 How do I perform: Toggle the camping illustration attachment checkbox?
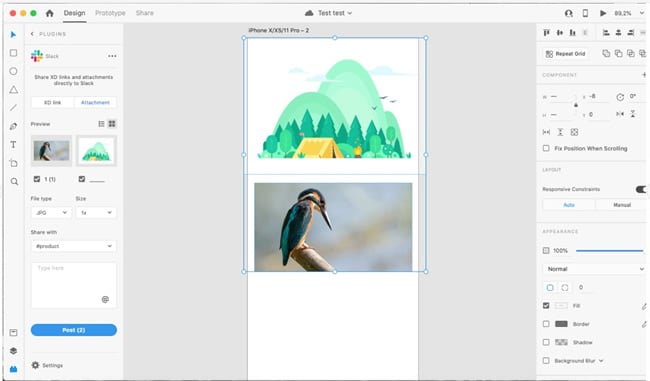coord(82,179)
